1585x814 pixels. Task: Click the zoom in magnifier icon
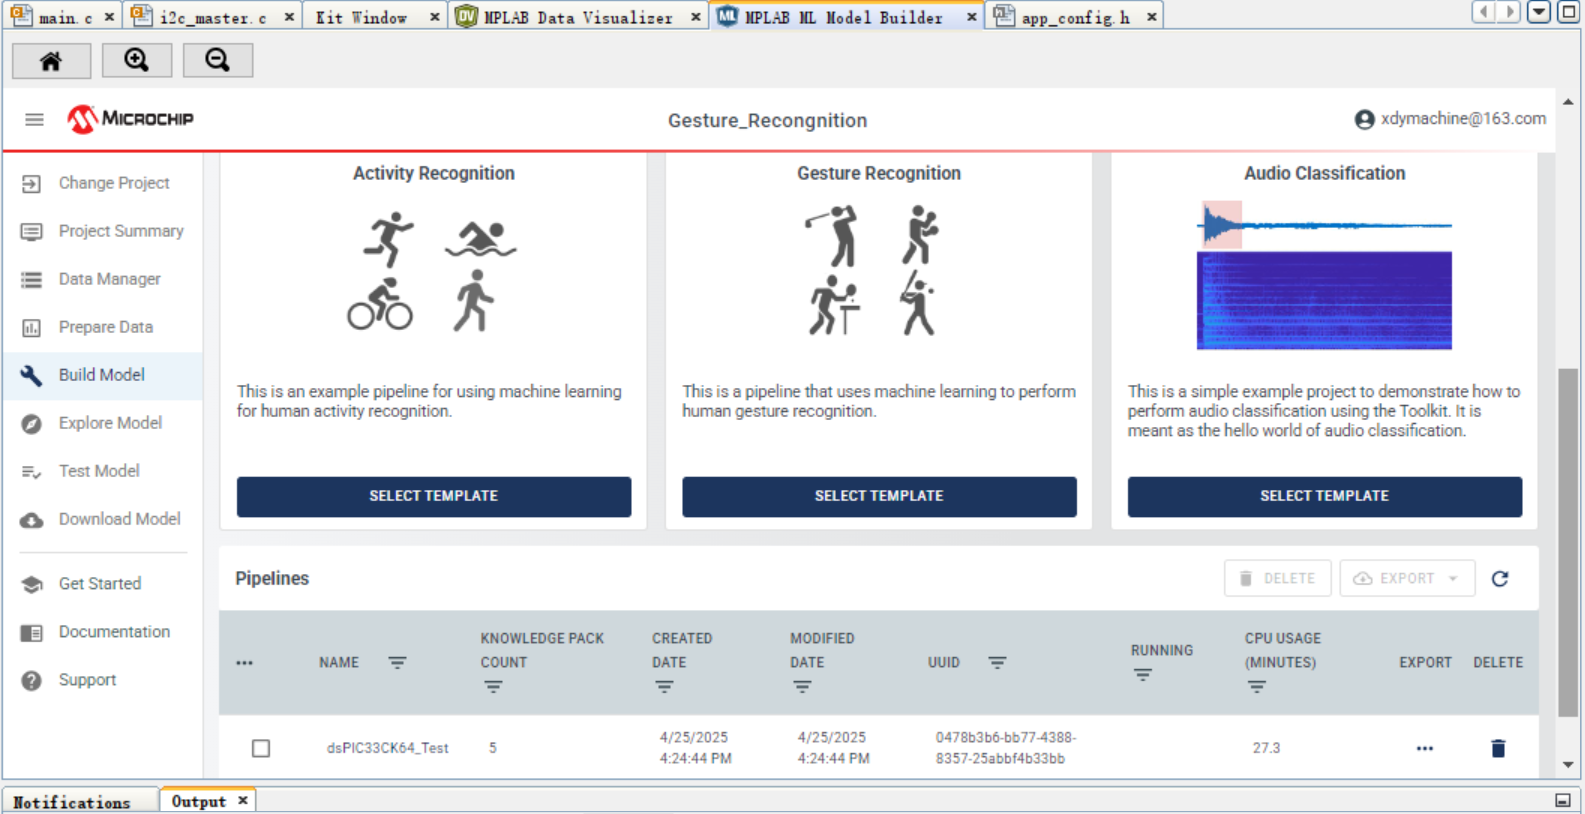pos(136,61)
